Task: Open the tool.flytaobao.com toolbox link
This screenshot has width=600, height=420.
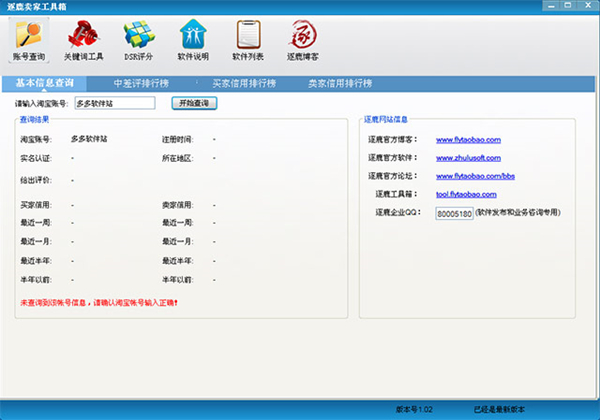Action: coord(466,193)
